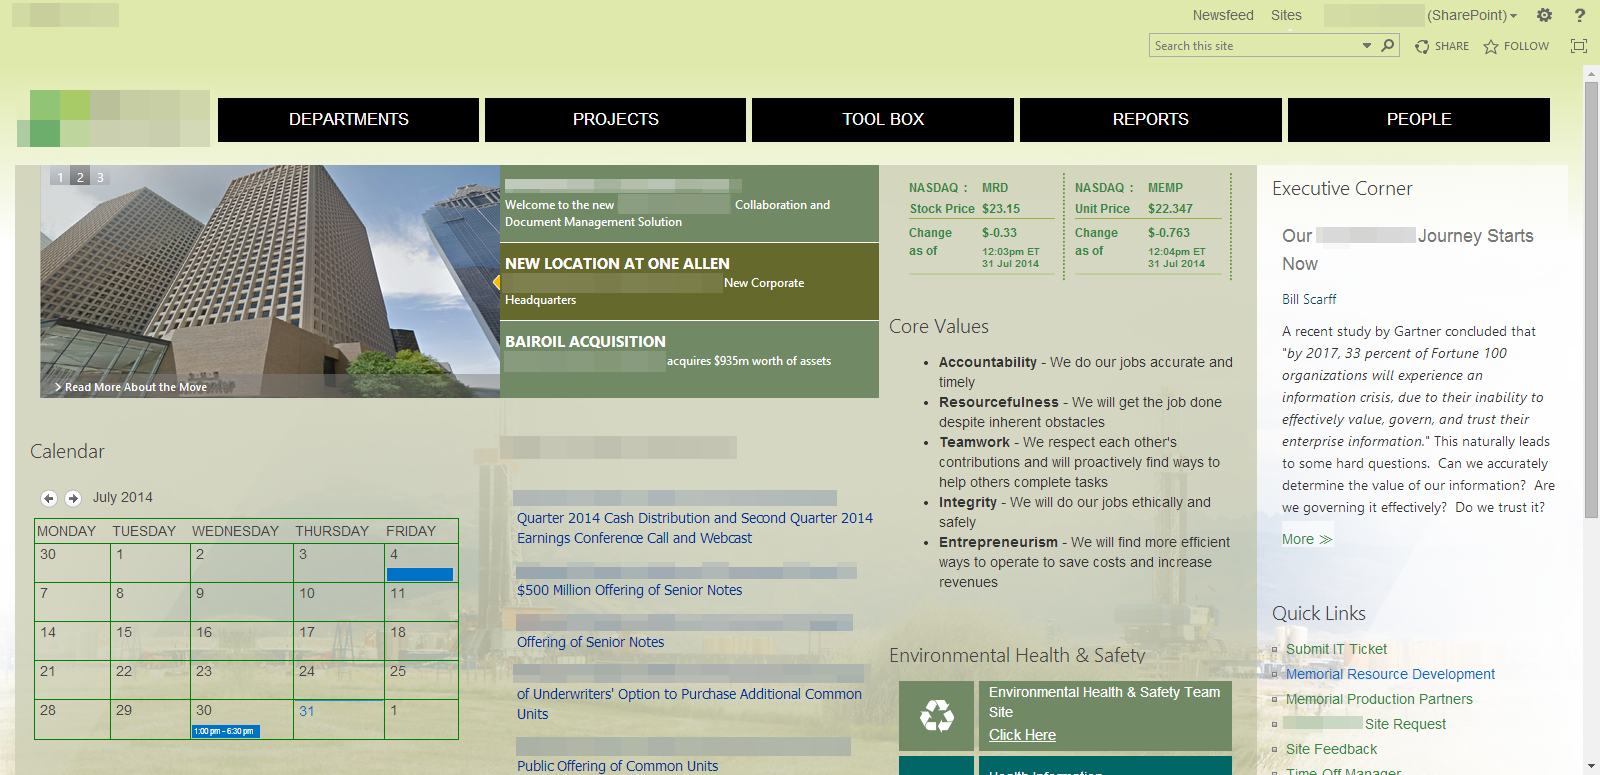The height and width of the screenshot is (775, 1600).
Task: Click the More chevron arrow icon
Action: (1326, 540)
